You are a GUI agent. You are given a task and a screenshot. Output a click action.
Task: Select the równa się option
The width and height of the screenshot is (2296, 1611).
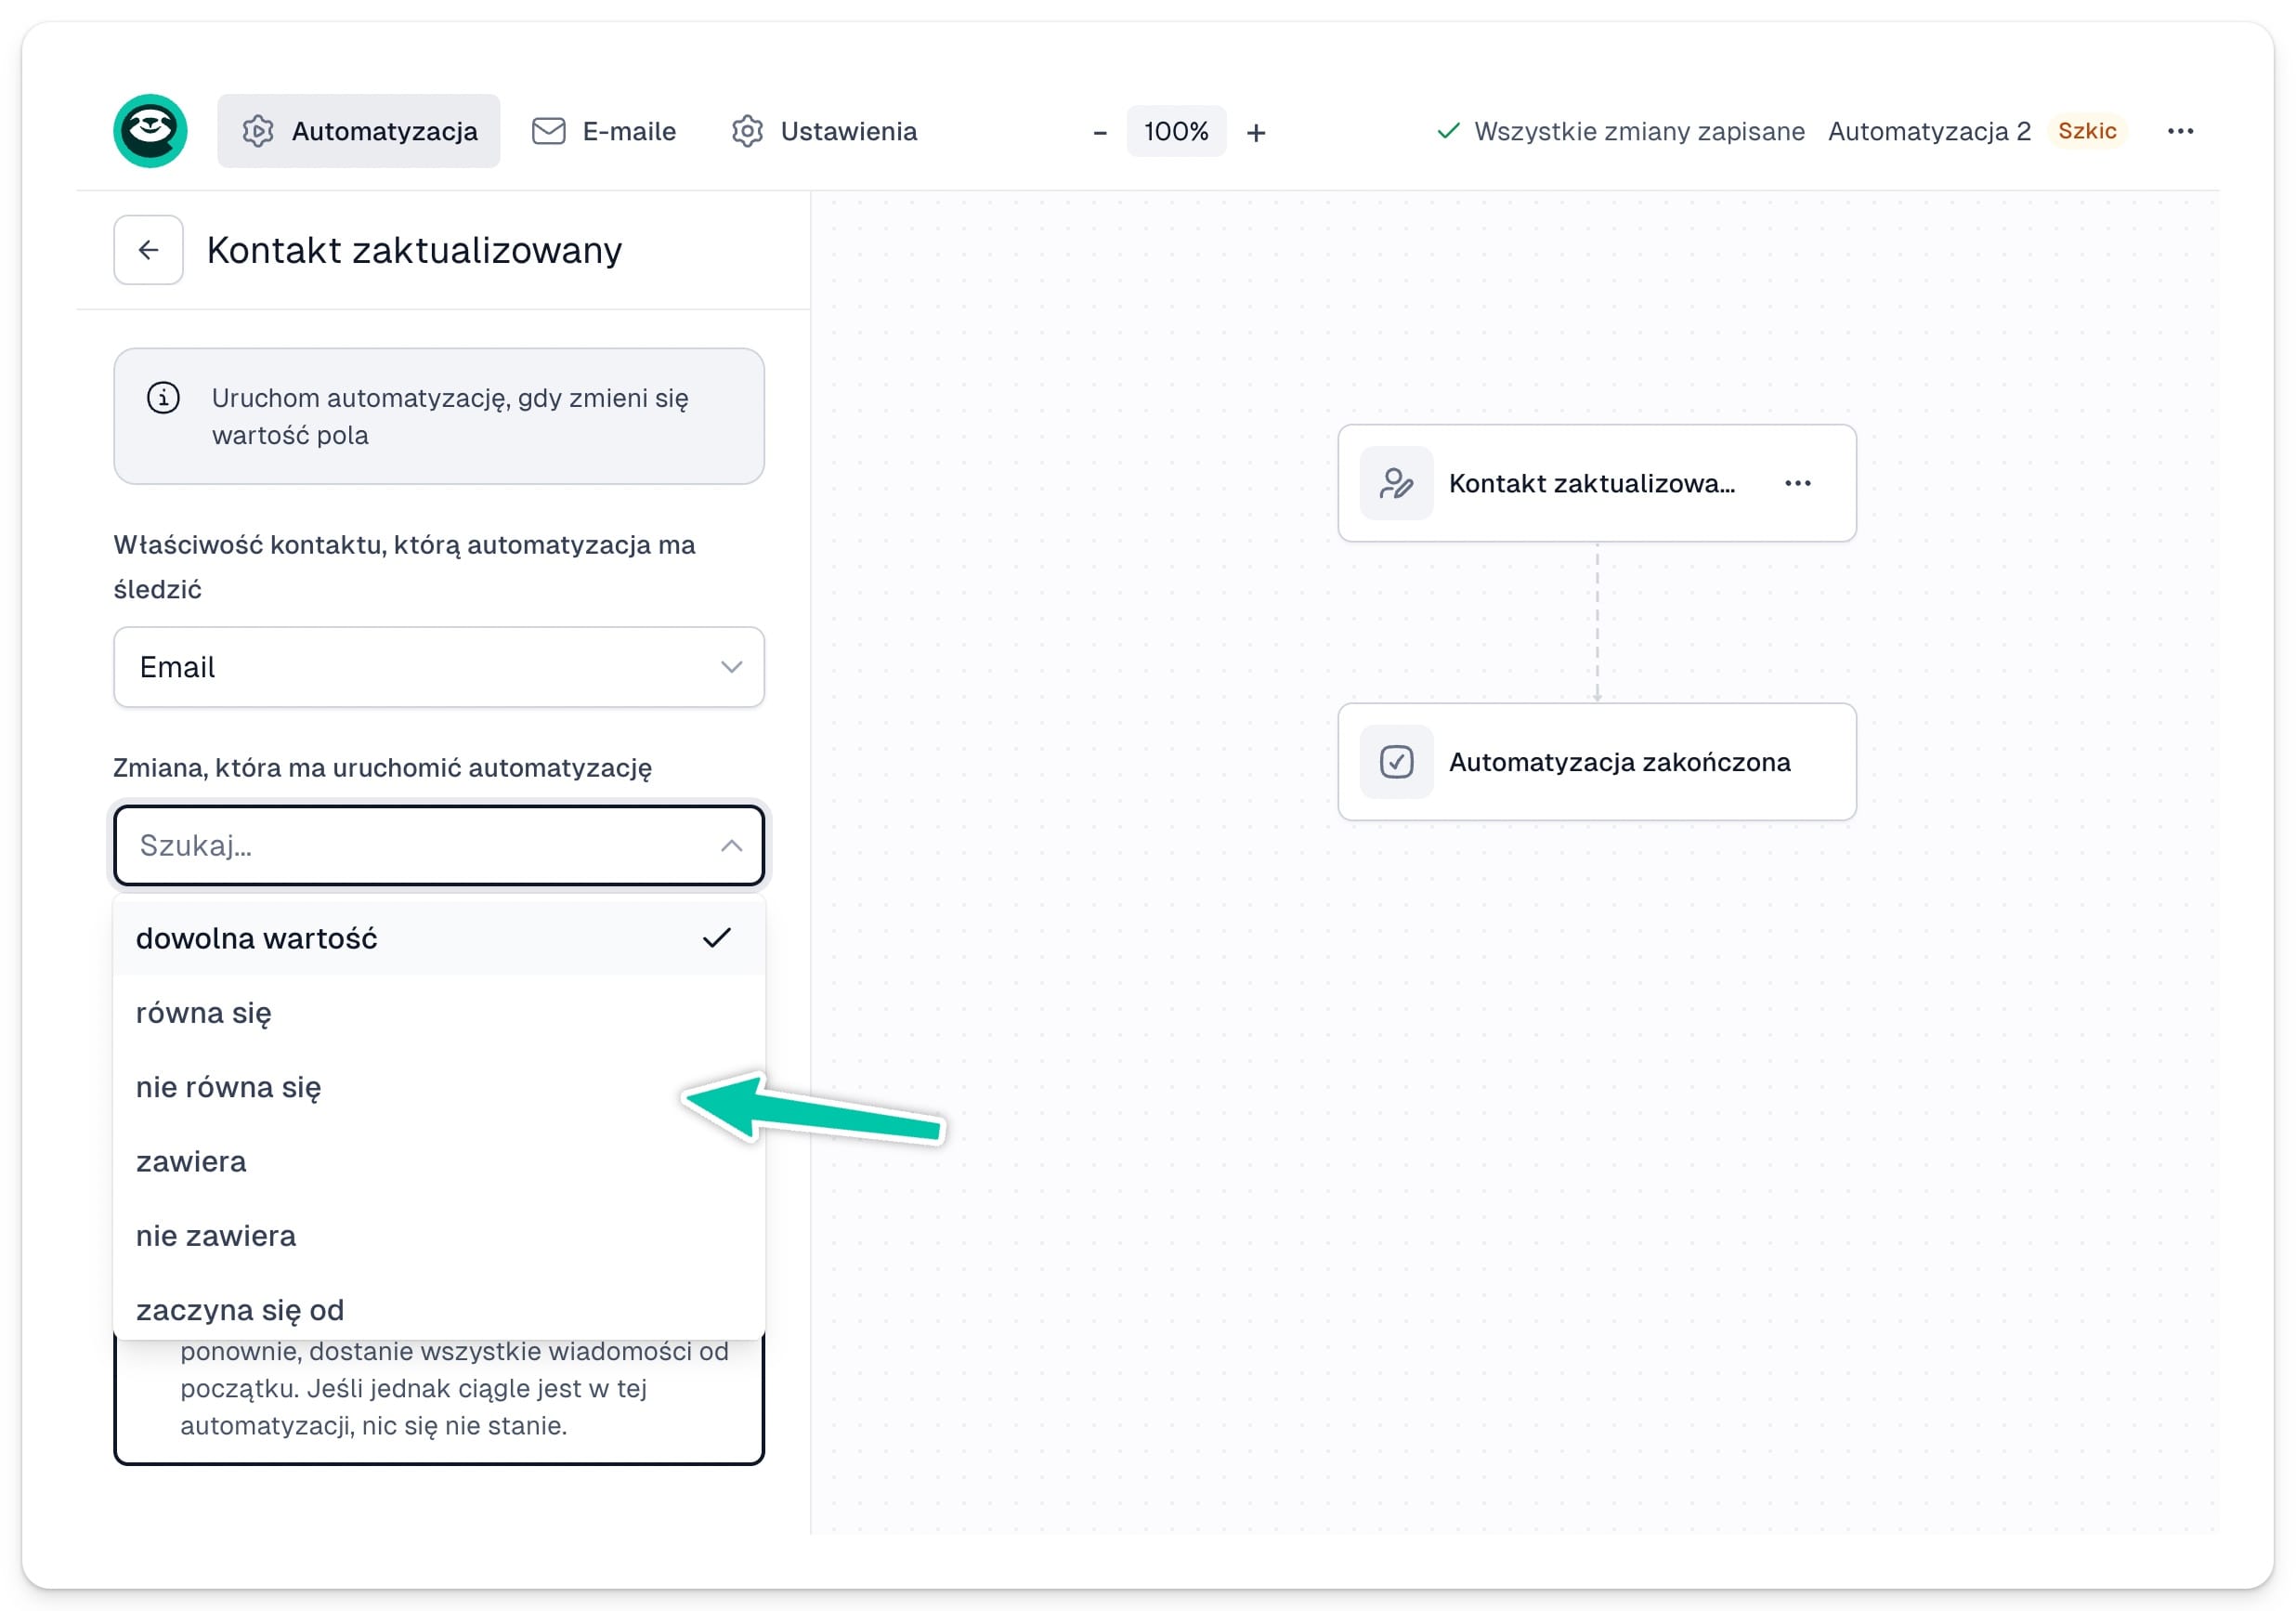(x=439, y=1012)
